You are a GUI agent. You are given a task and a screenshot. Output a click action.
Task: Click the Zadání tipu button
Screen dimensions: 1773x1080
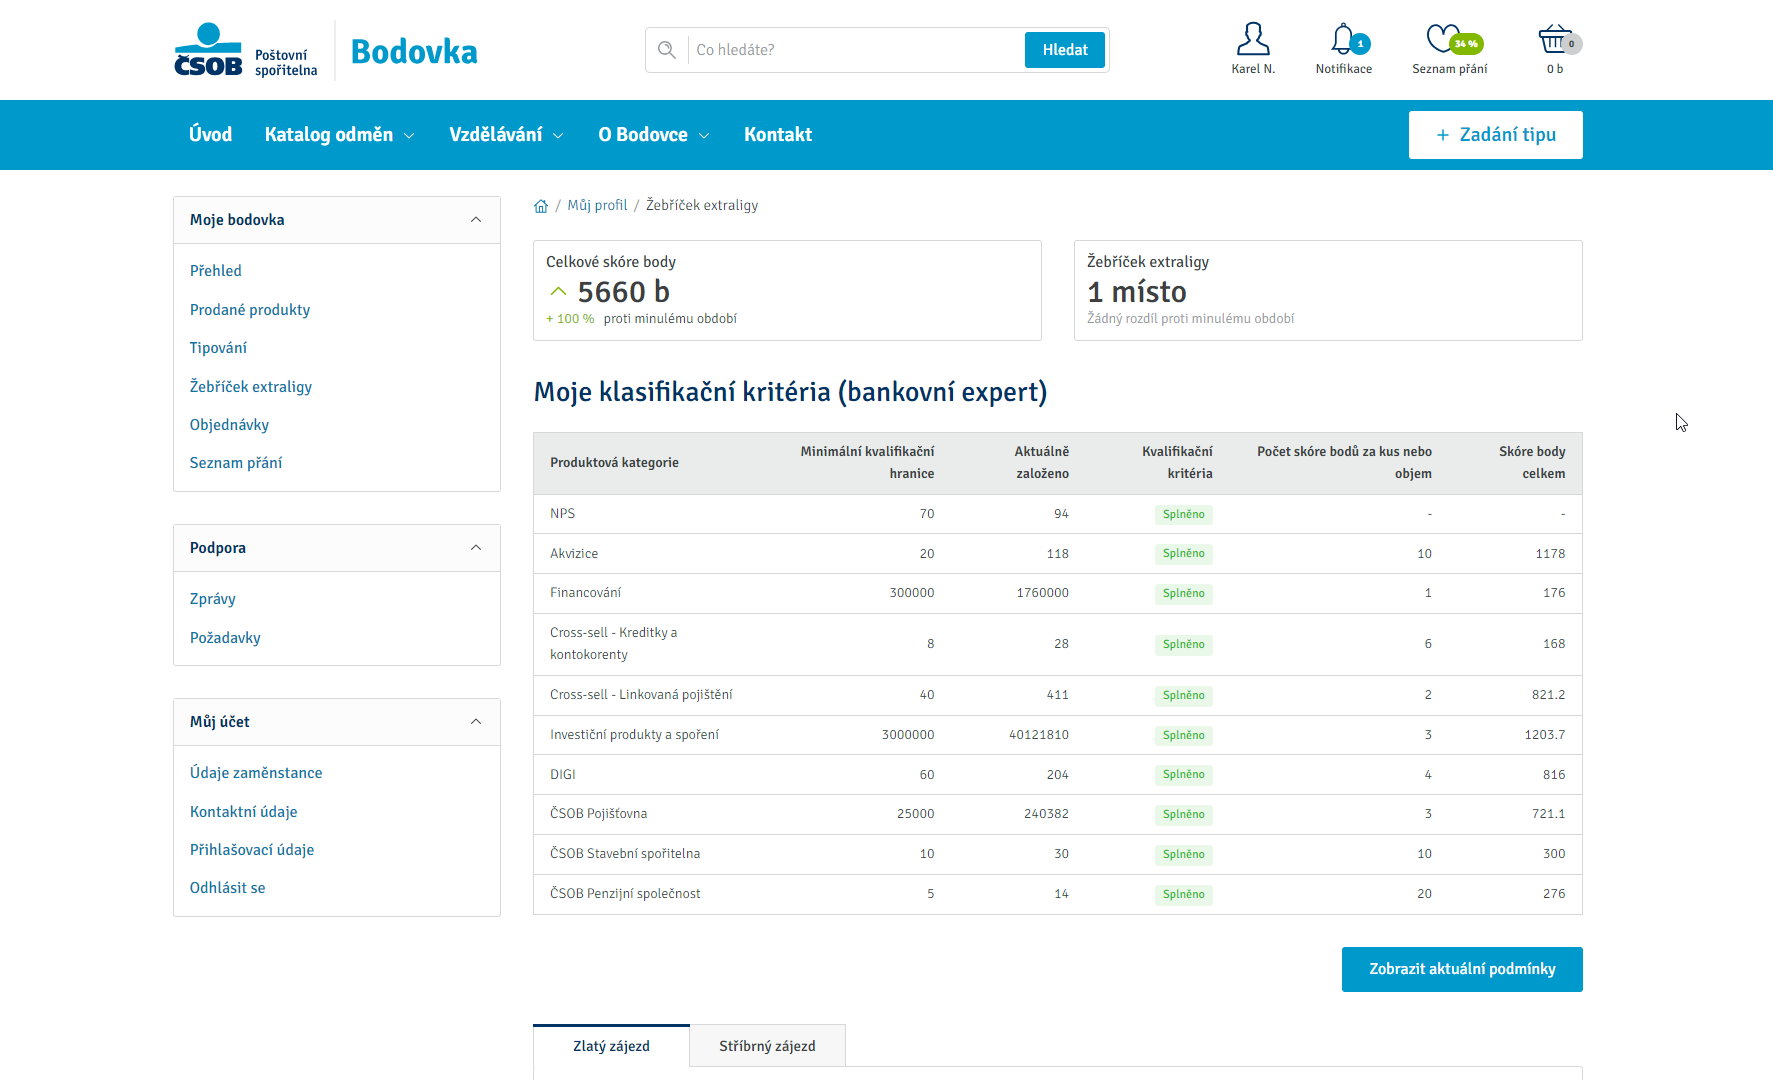tap(1496, 135)
